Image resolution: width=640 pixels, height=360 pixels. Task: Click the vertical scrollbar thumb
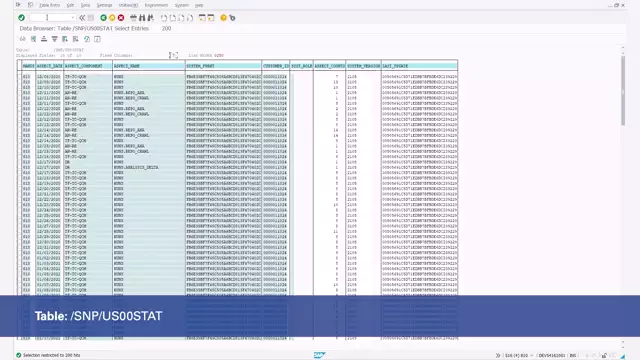623,91
